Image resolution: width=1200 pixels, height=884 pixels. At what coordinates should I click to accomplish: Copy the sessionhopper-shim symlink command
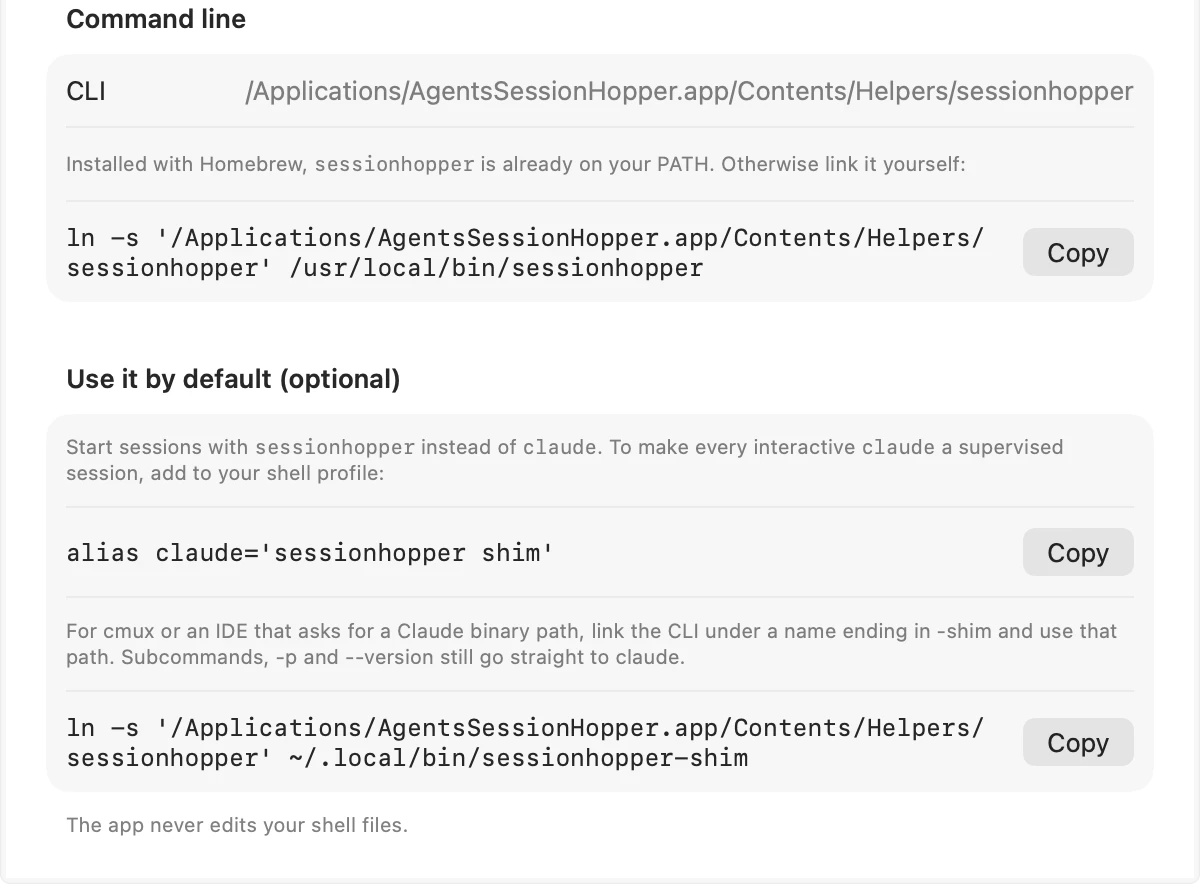pyautogui.click(x=1077, y=742)
